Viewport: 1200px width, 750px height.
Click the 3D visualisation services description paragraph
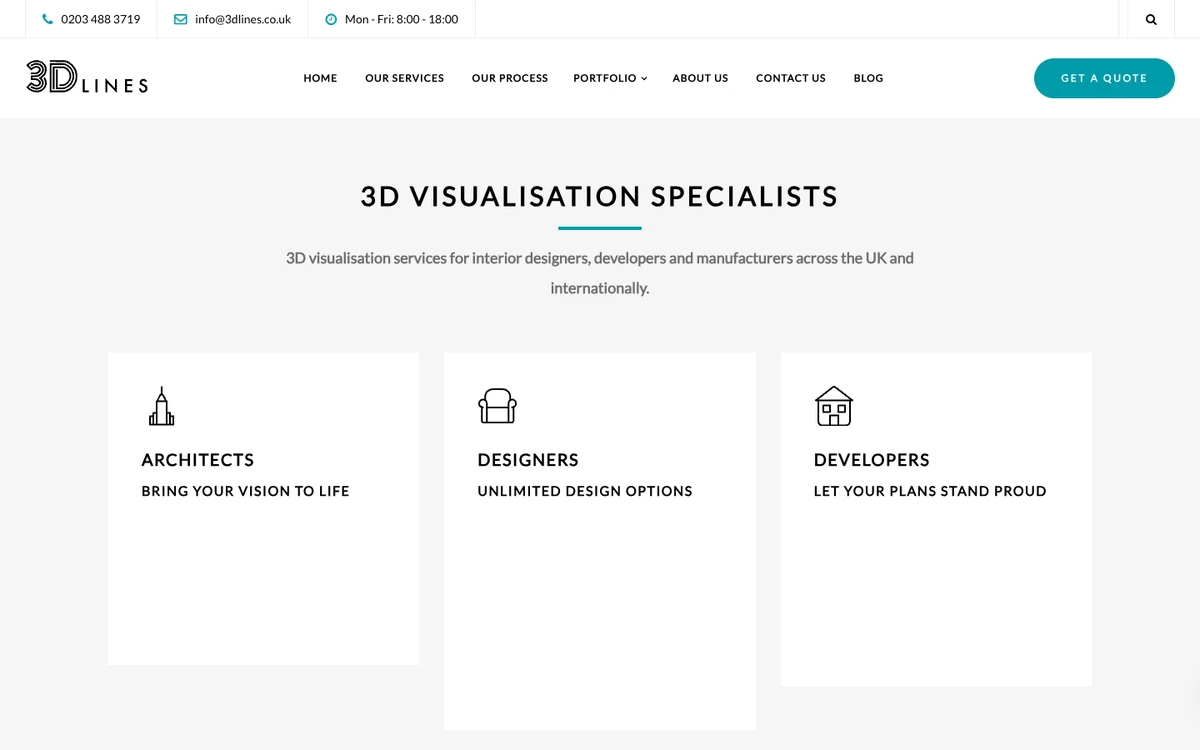coord(600,273)
